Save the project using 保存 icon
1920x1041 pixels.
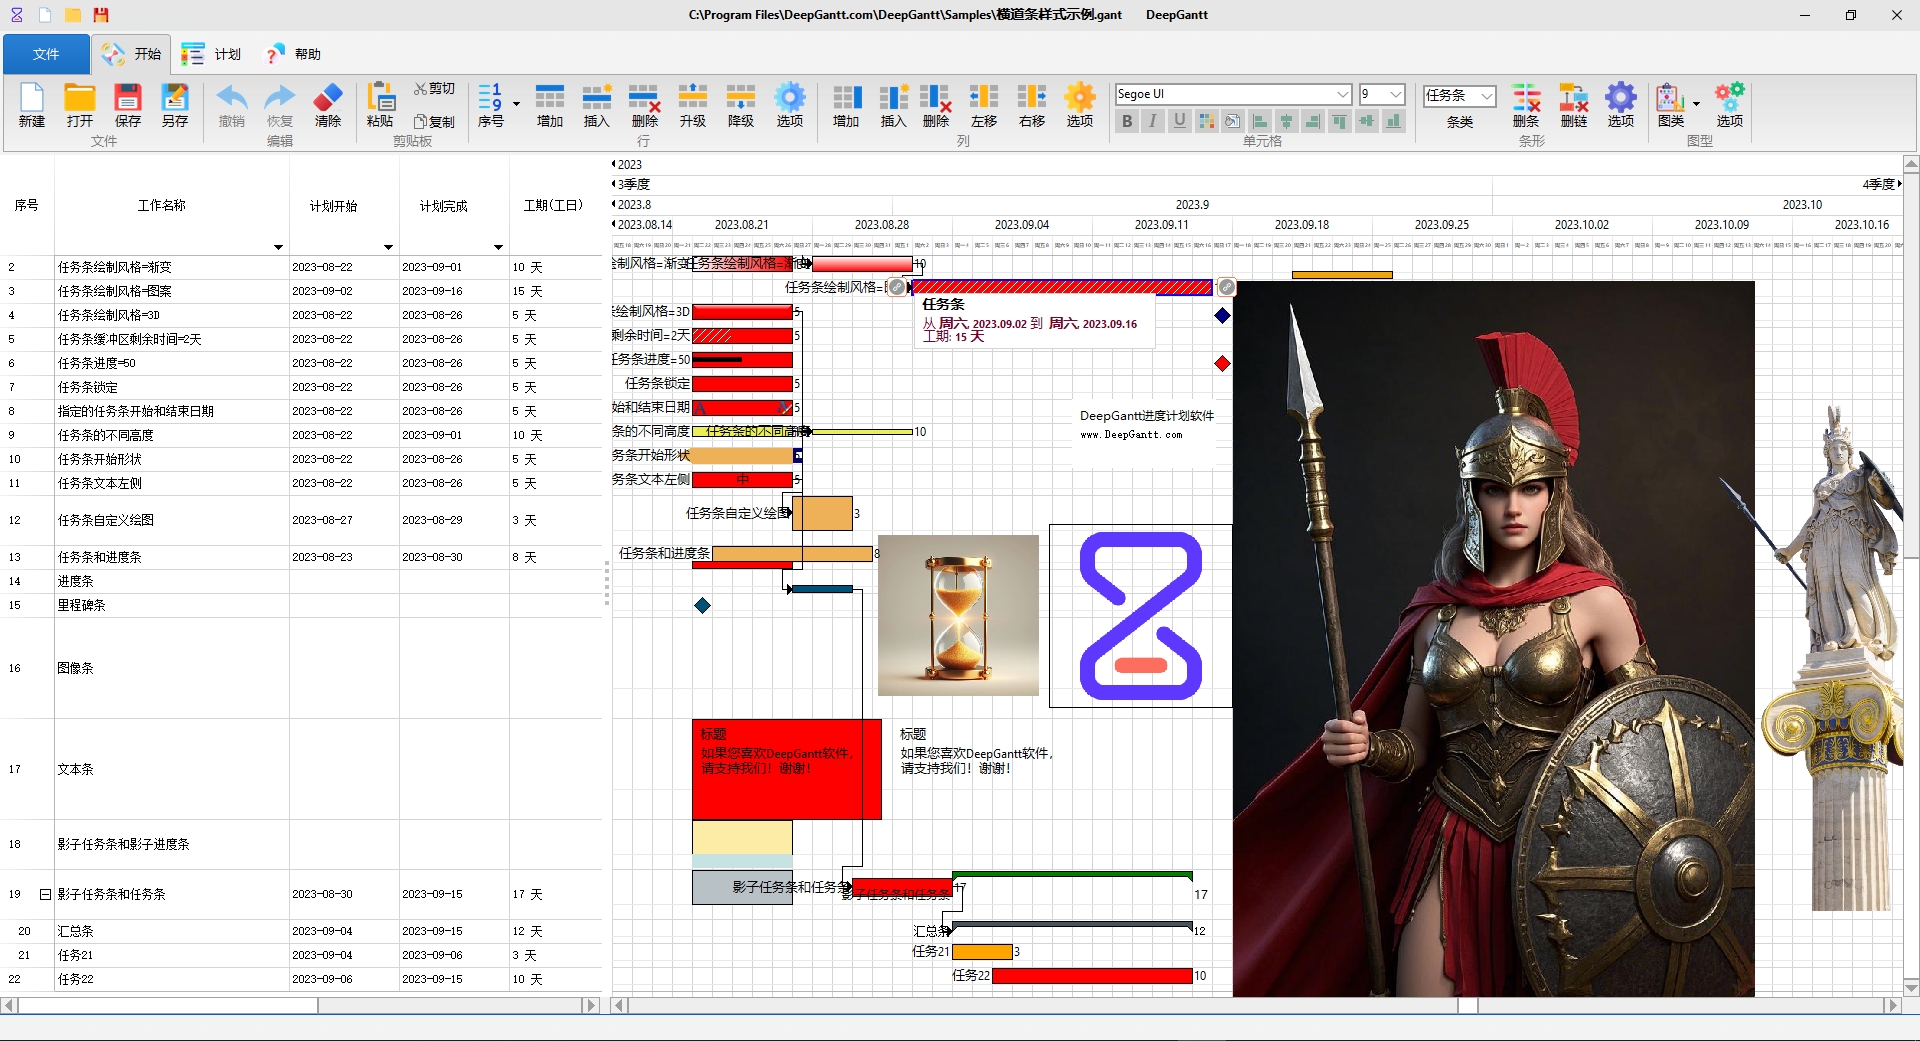pyautogui.click(x=127, y=105)
